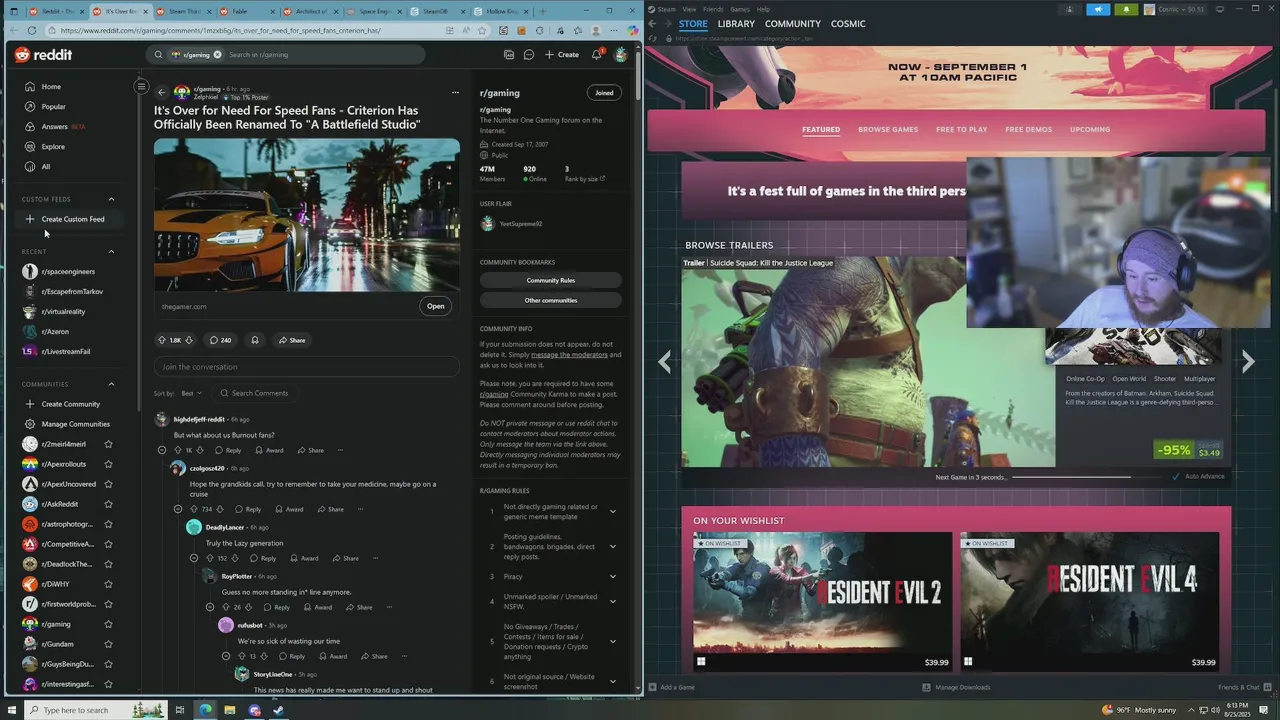
Task: Click the browser refresh button
Action: pos(32,30)
